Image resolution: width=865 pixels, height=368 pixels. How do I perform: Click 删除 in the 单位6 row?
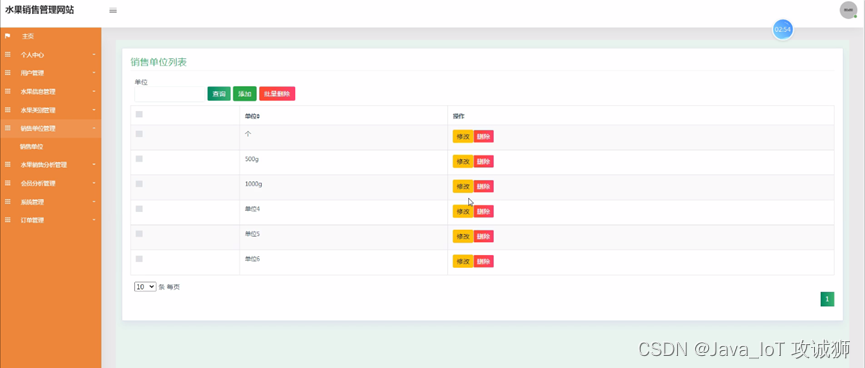tap(483, 261)
